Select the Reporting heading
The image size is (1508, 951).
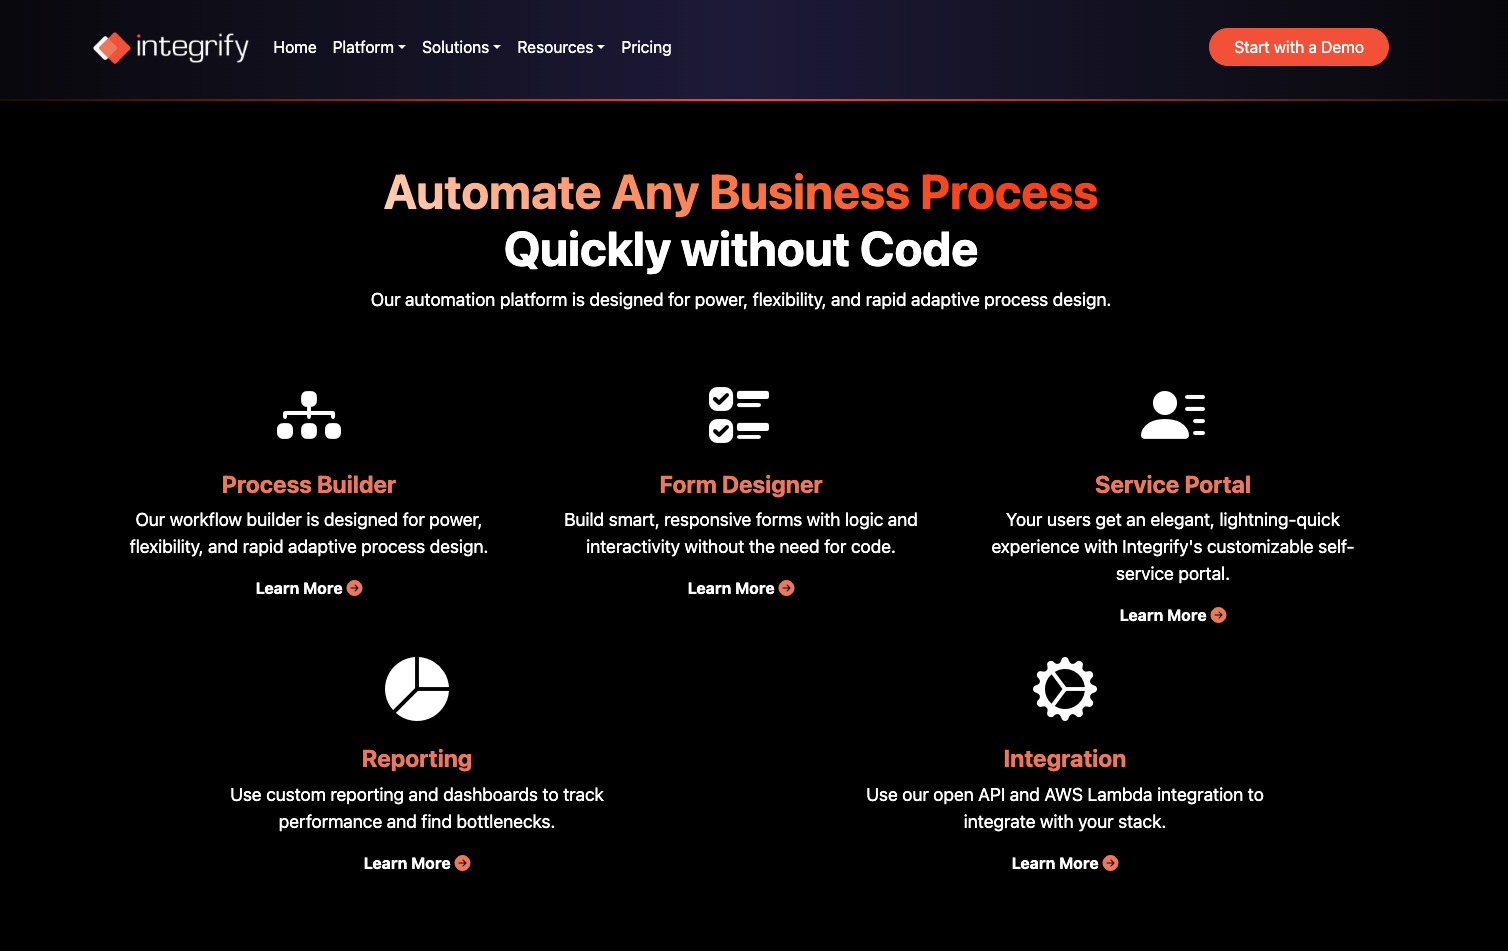point(417,759)
